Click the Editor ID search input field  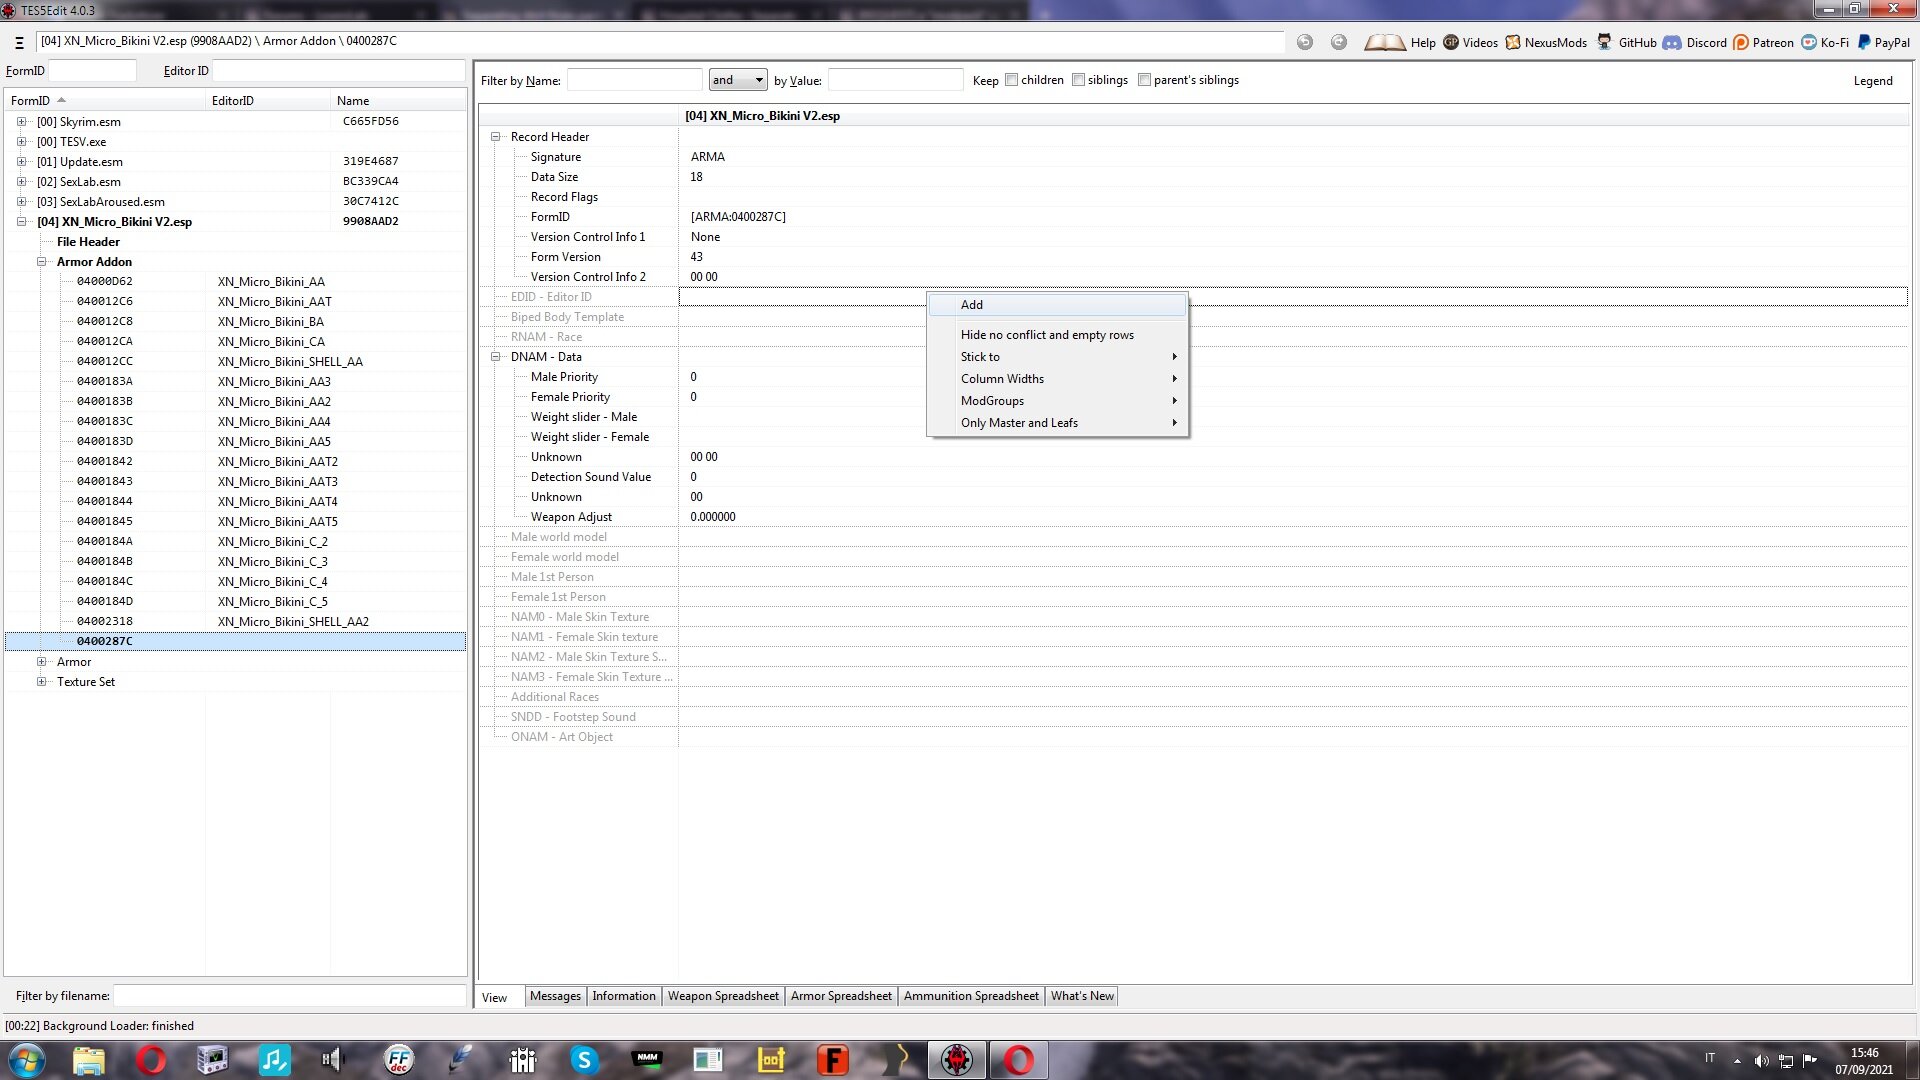click(x=338, y=71)
